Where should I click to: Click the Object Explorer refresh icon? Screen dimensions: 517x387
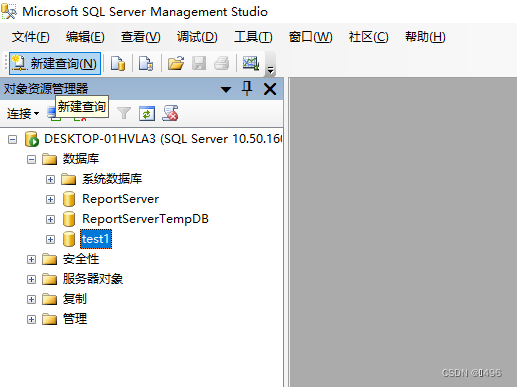147,114
